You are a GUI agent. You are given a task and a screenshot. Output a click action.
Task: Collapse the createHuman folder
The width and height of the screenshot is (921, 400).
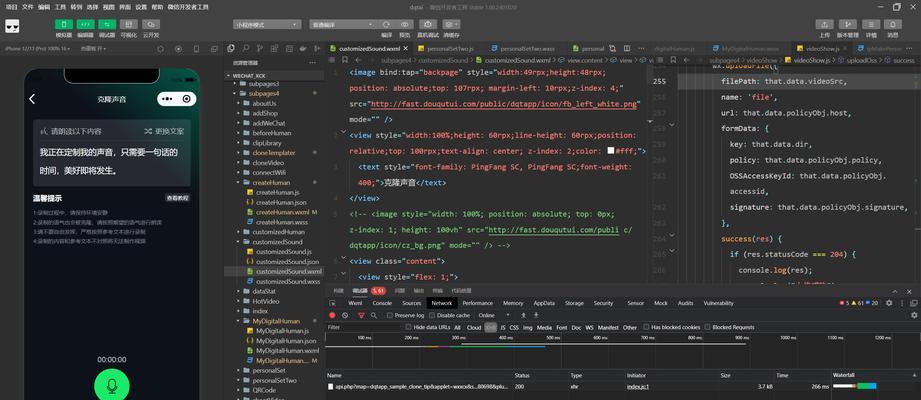[271, 183]
